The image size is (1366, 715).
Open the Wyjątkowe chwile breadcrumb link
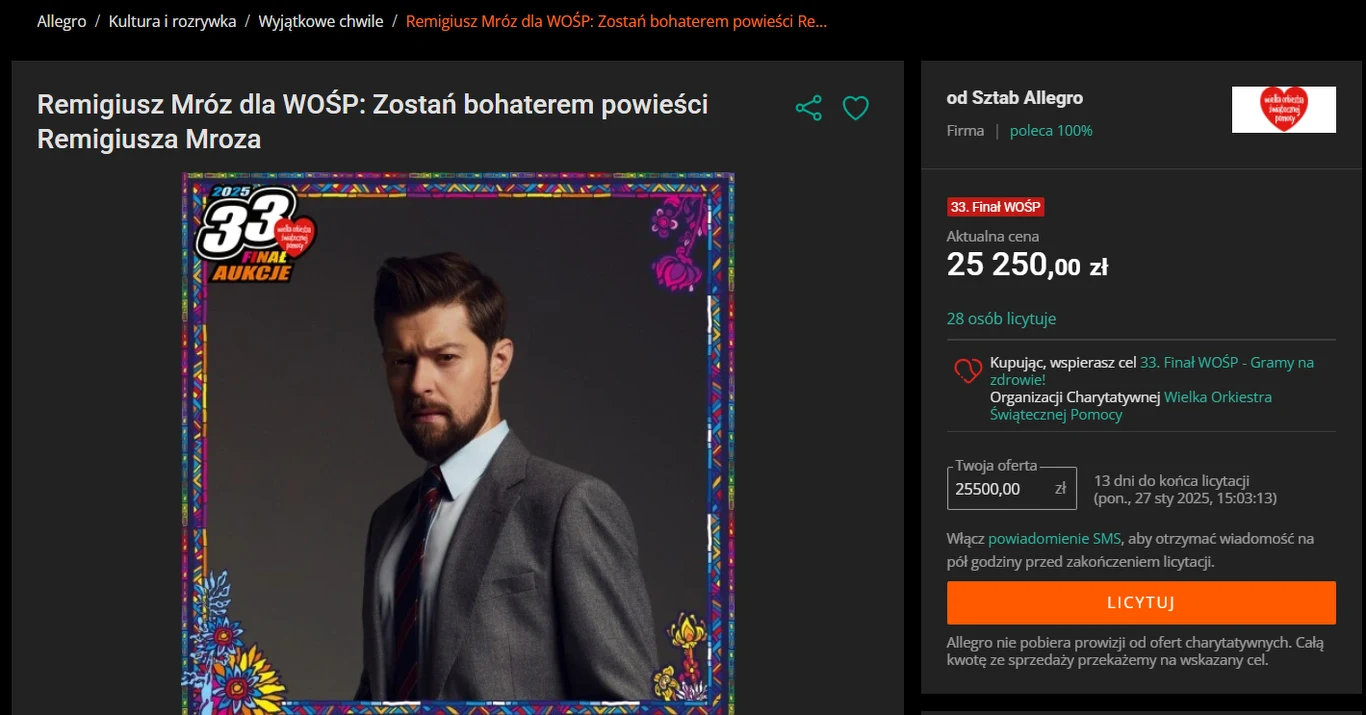pyautogui.click(x=320, y=20)
